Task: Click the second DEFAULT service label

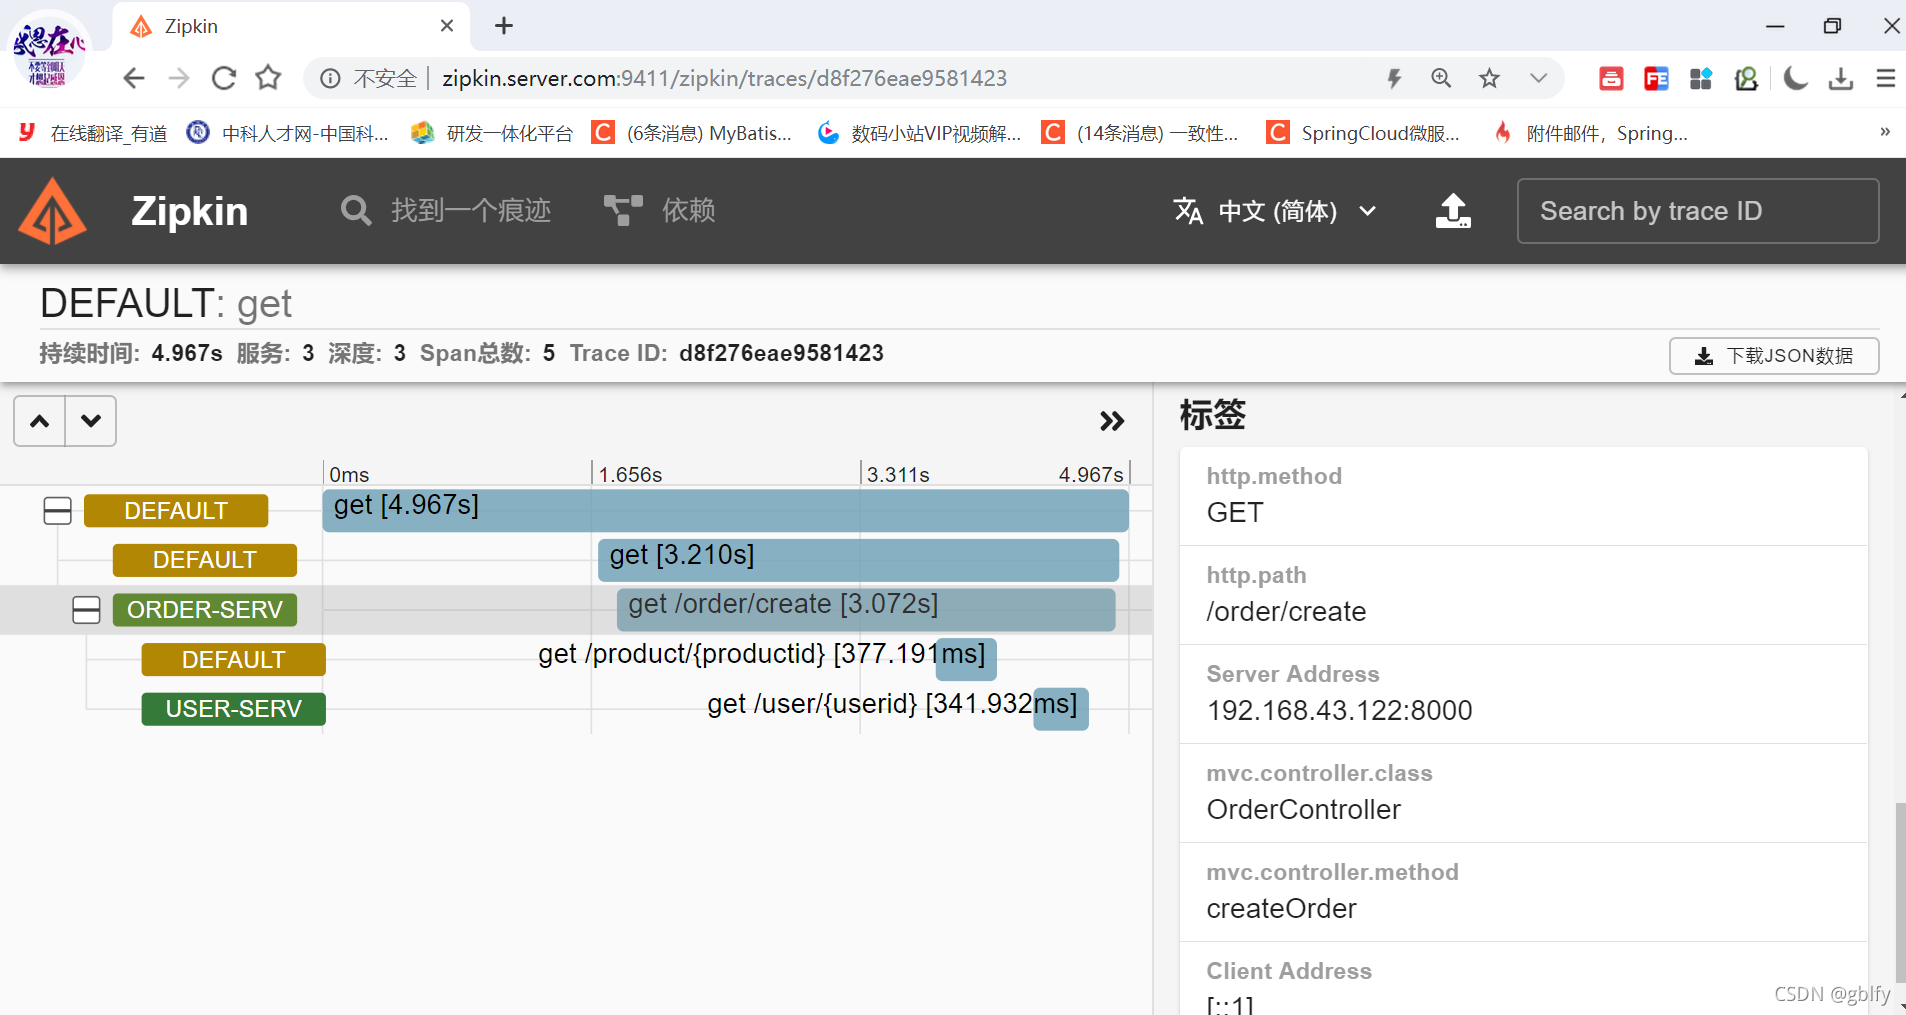Action: (205, 560)
